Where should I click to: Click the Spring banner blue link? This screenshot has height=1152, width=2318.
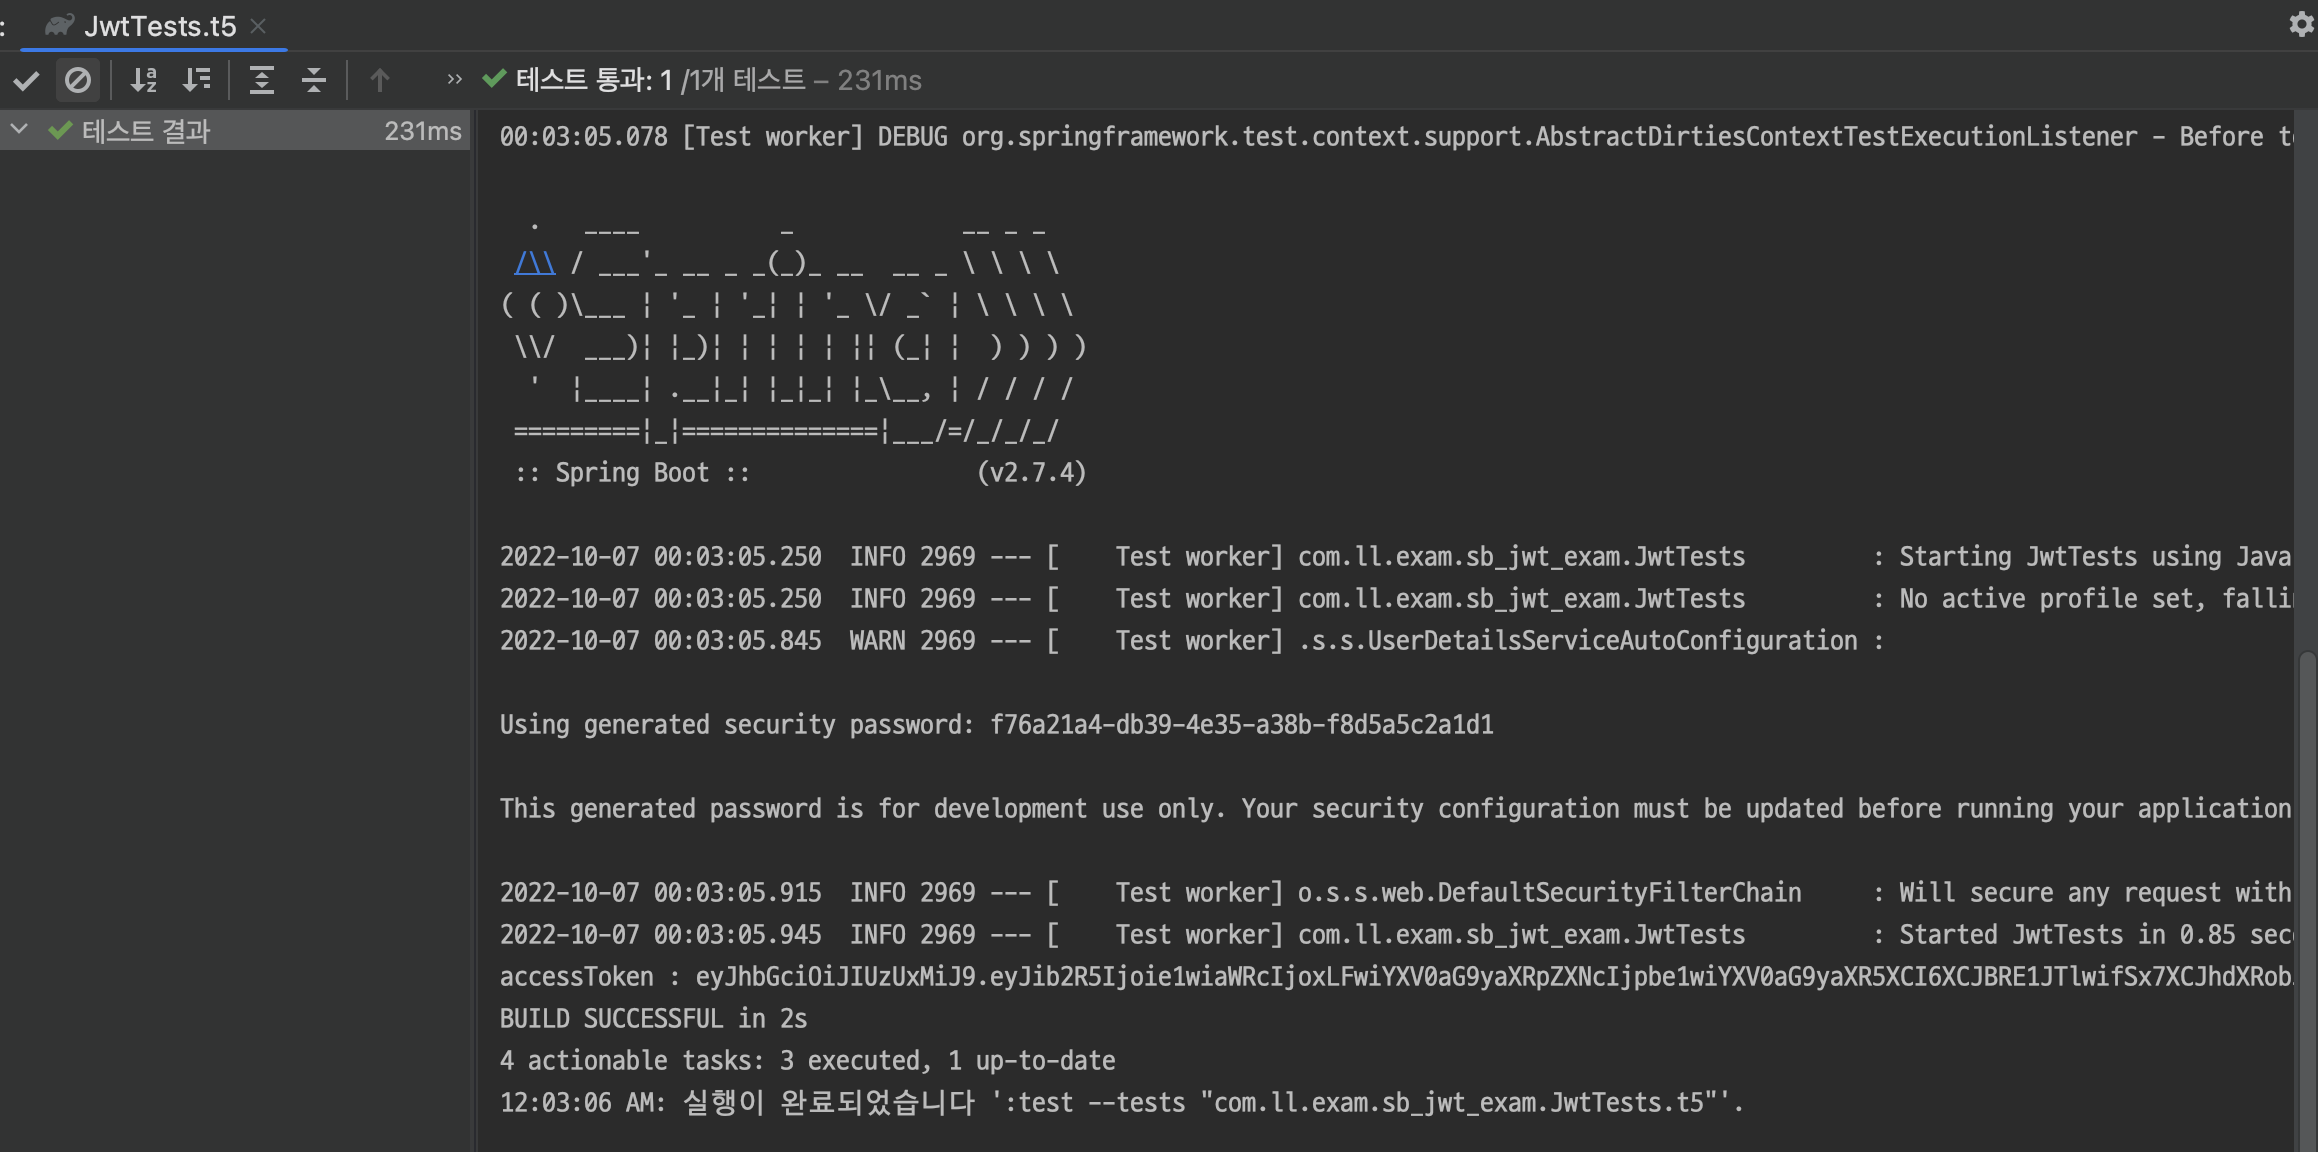coord(534,263)
